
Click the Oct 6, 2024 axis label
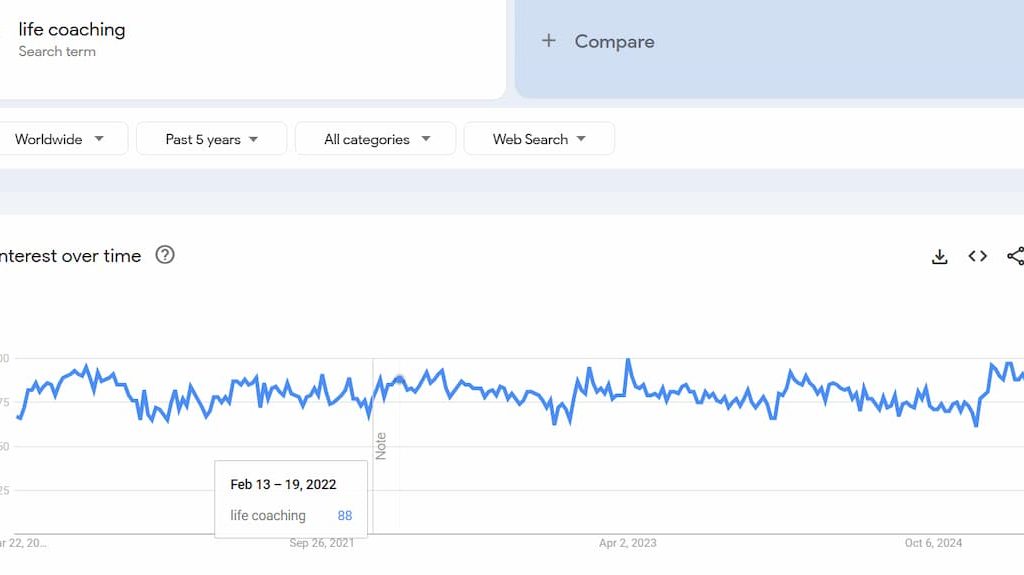(x=933, y=543)
